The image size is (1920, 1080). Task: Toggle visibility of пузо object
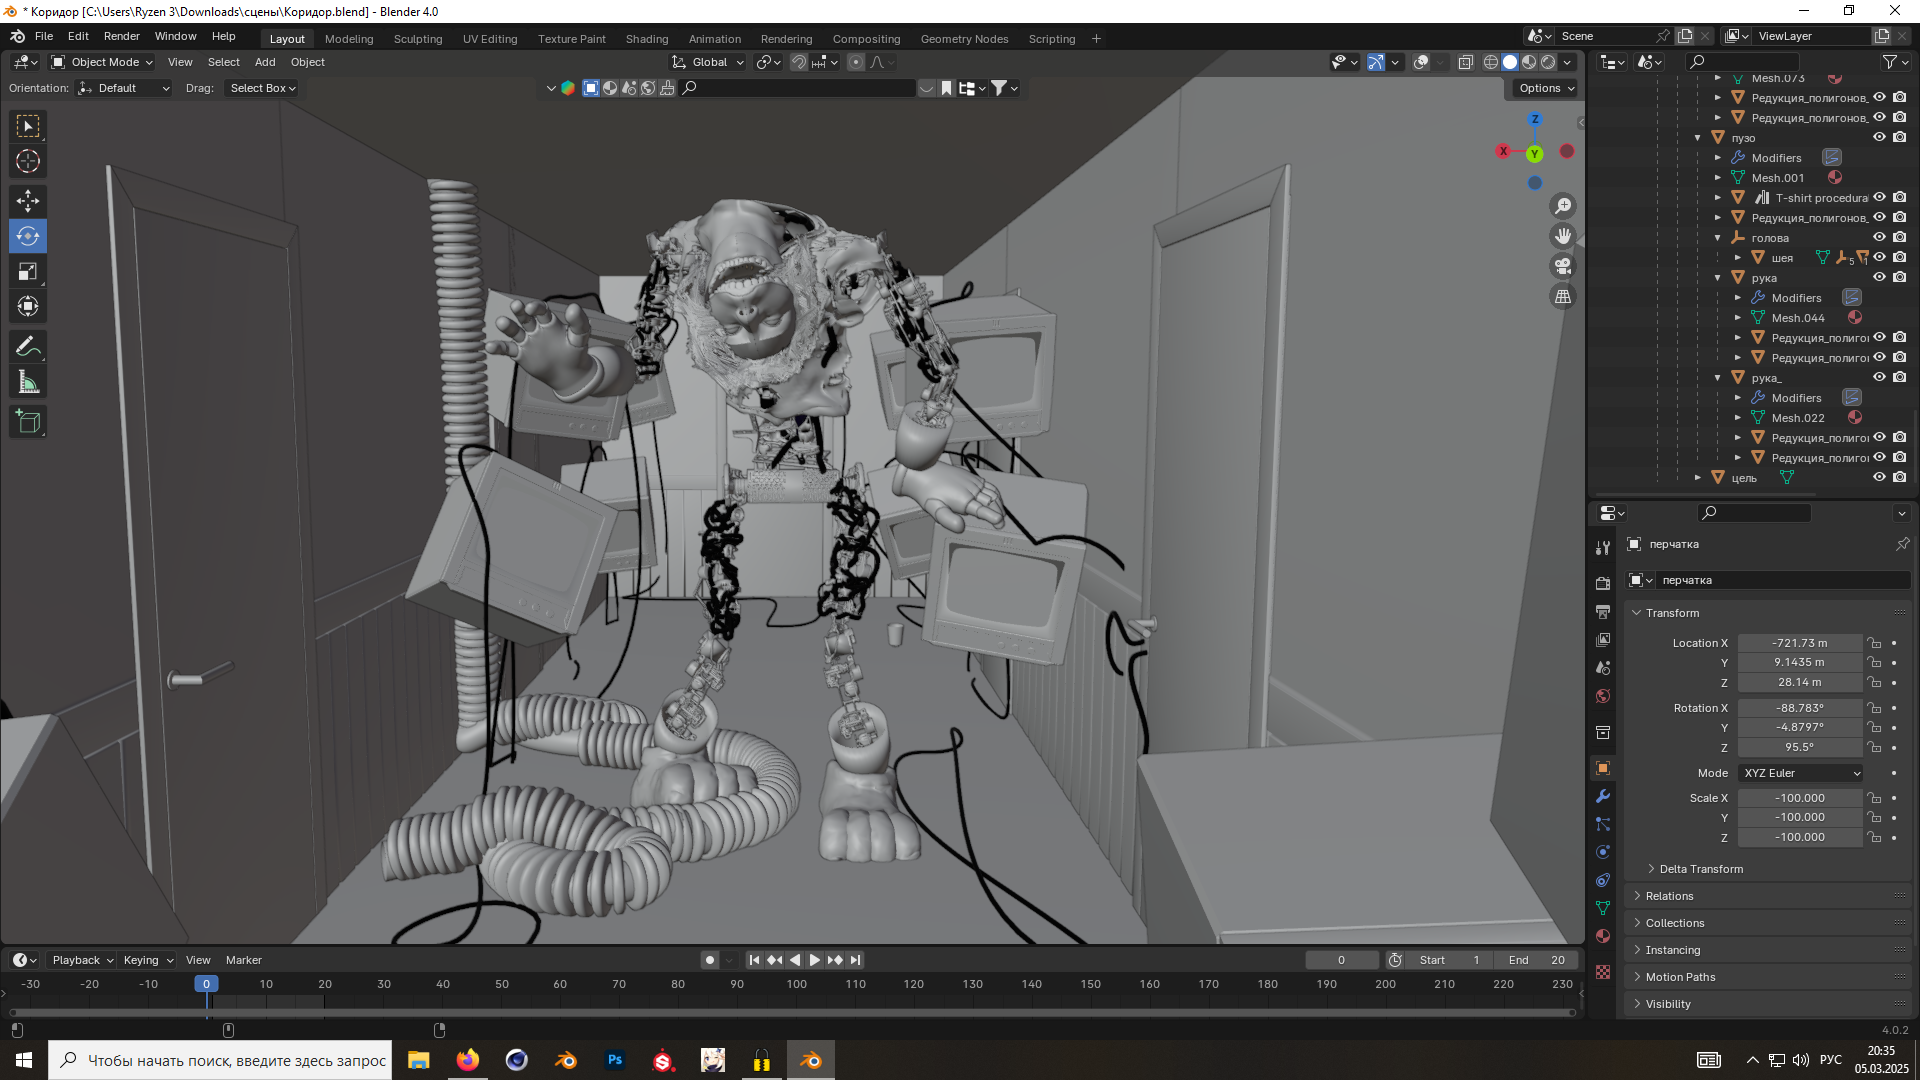(1879, 138)
